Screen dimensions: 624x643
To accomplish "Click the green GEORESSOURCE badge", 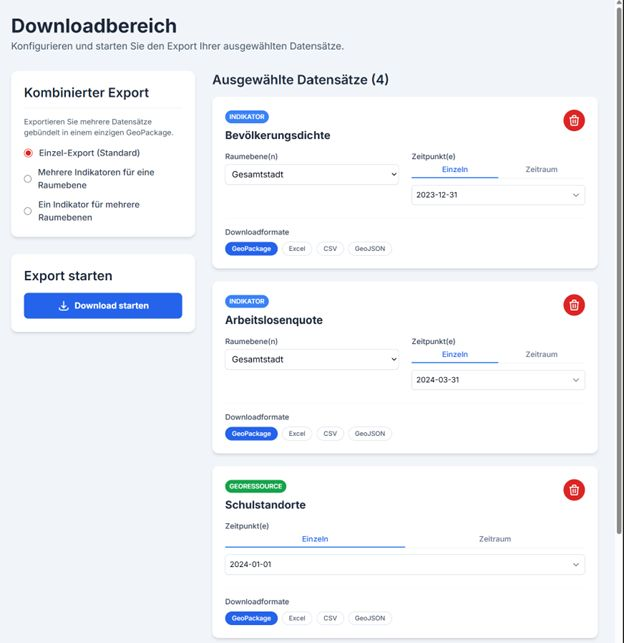I will pos(255,486).
